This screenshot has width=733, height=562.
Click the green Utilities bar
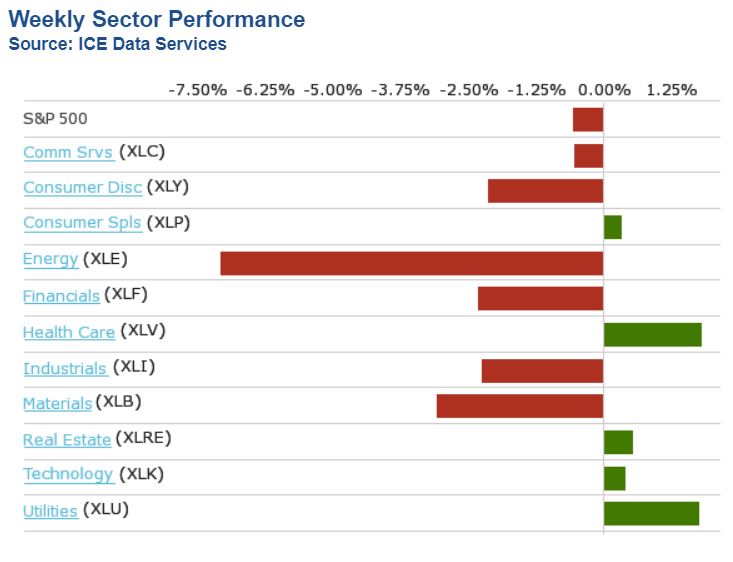651,513
